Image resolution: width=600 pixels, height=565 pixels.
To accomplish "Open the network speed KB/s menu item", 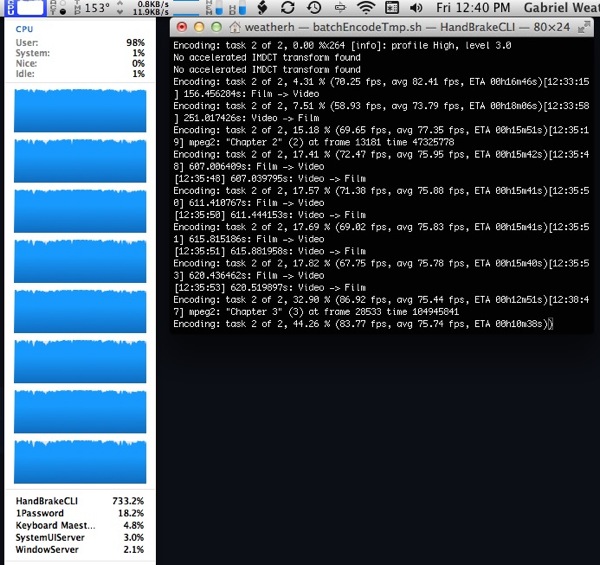I will (x=145, y=8).
